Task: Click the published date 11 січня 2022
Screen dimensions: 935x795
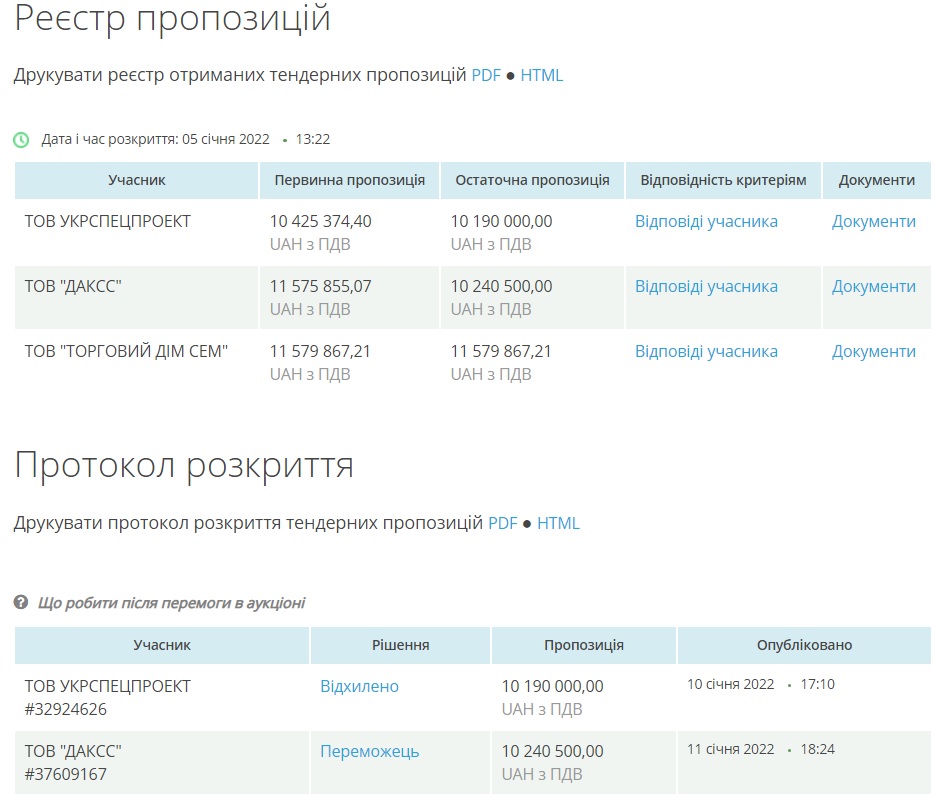Action: 730,750
